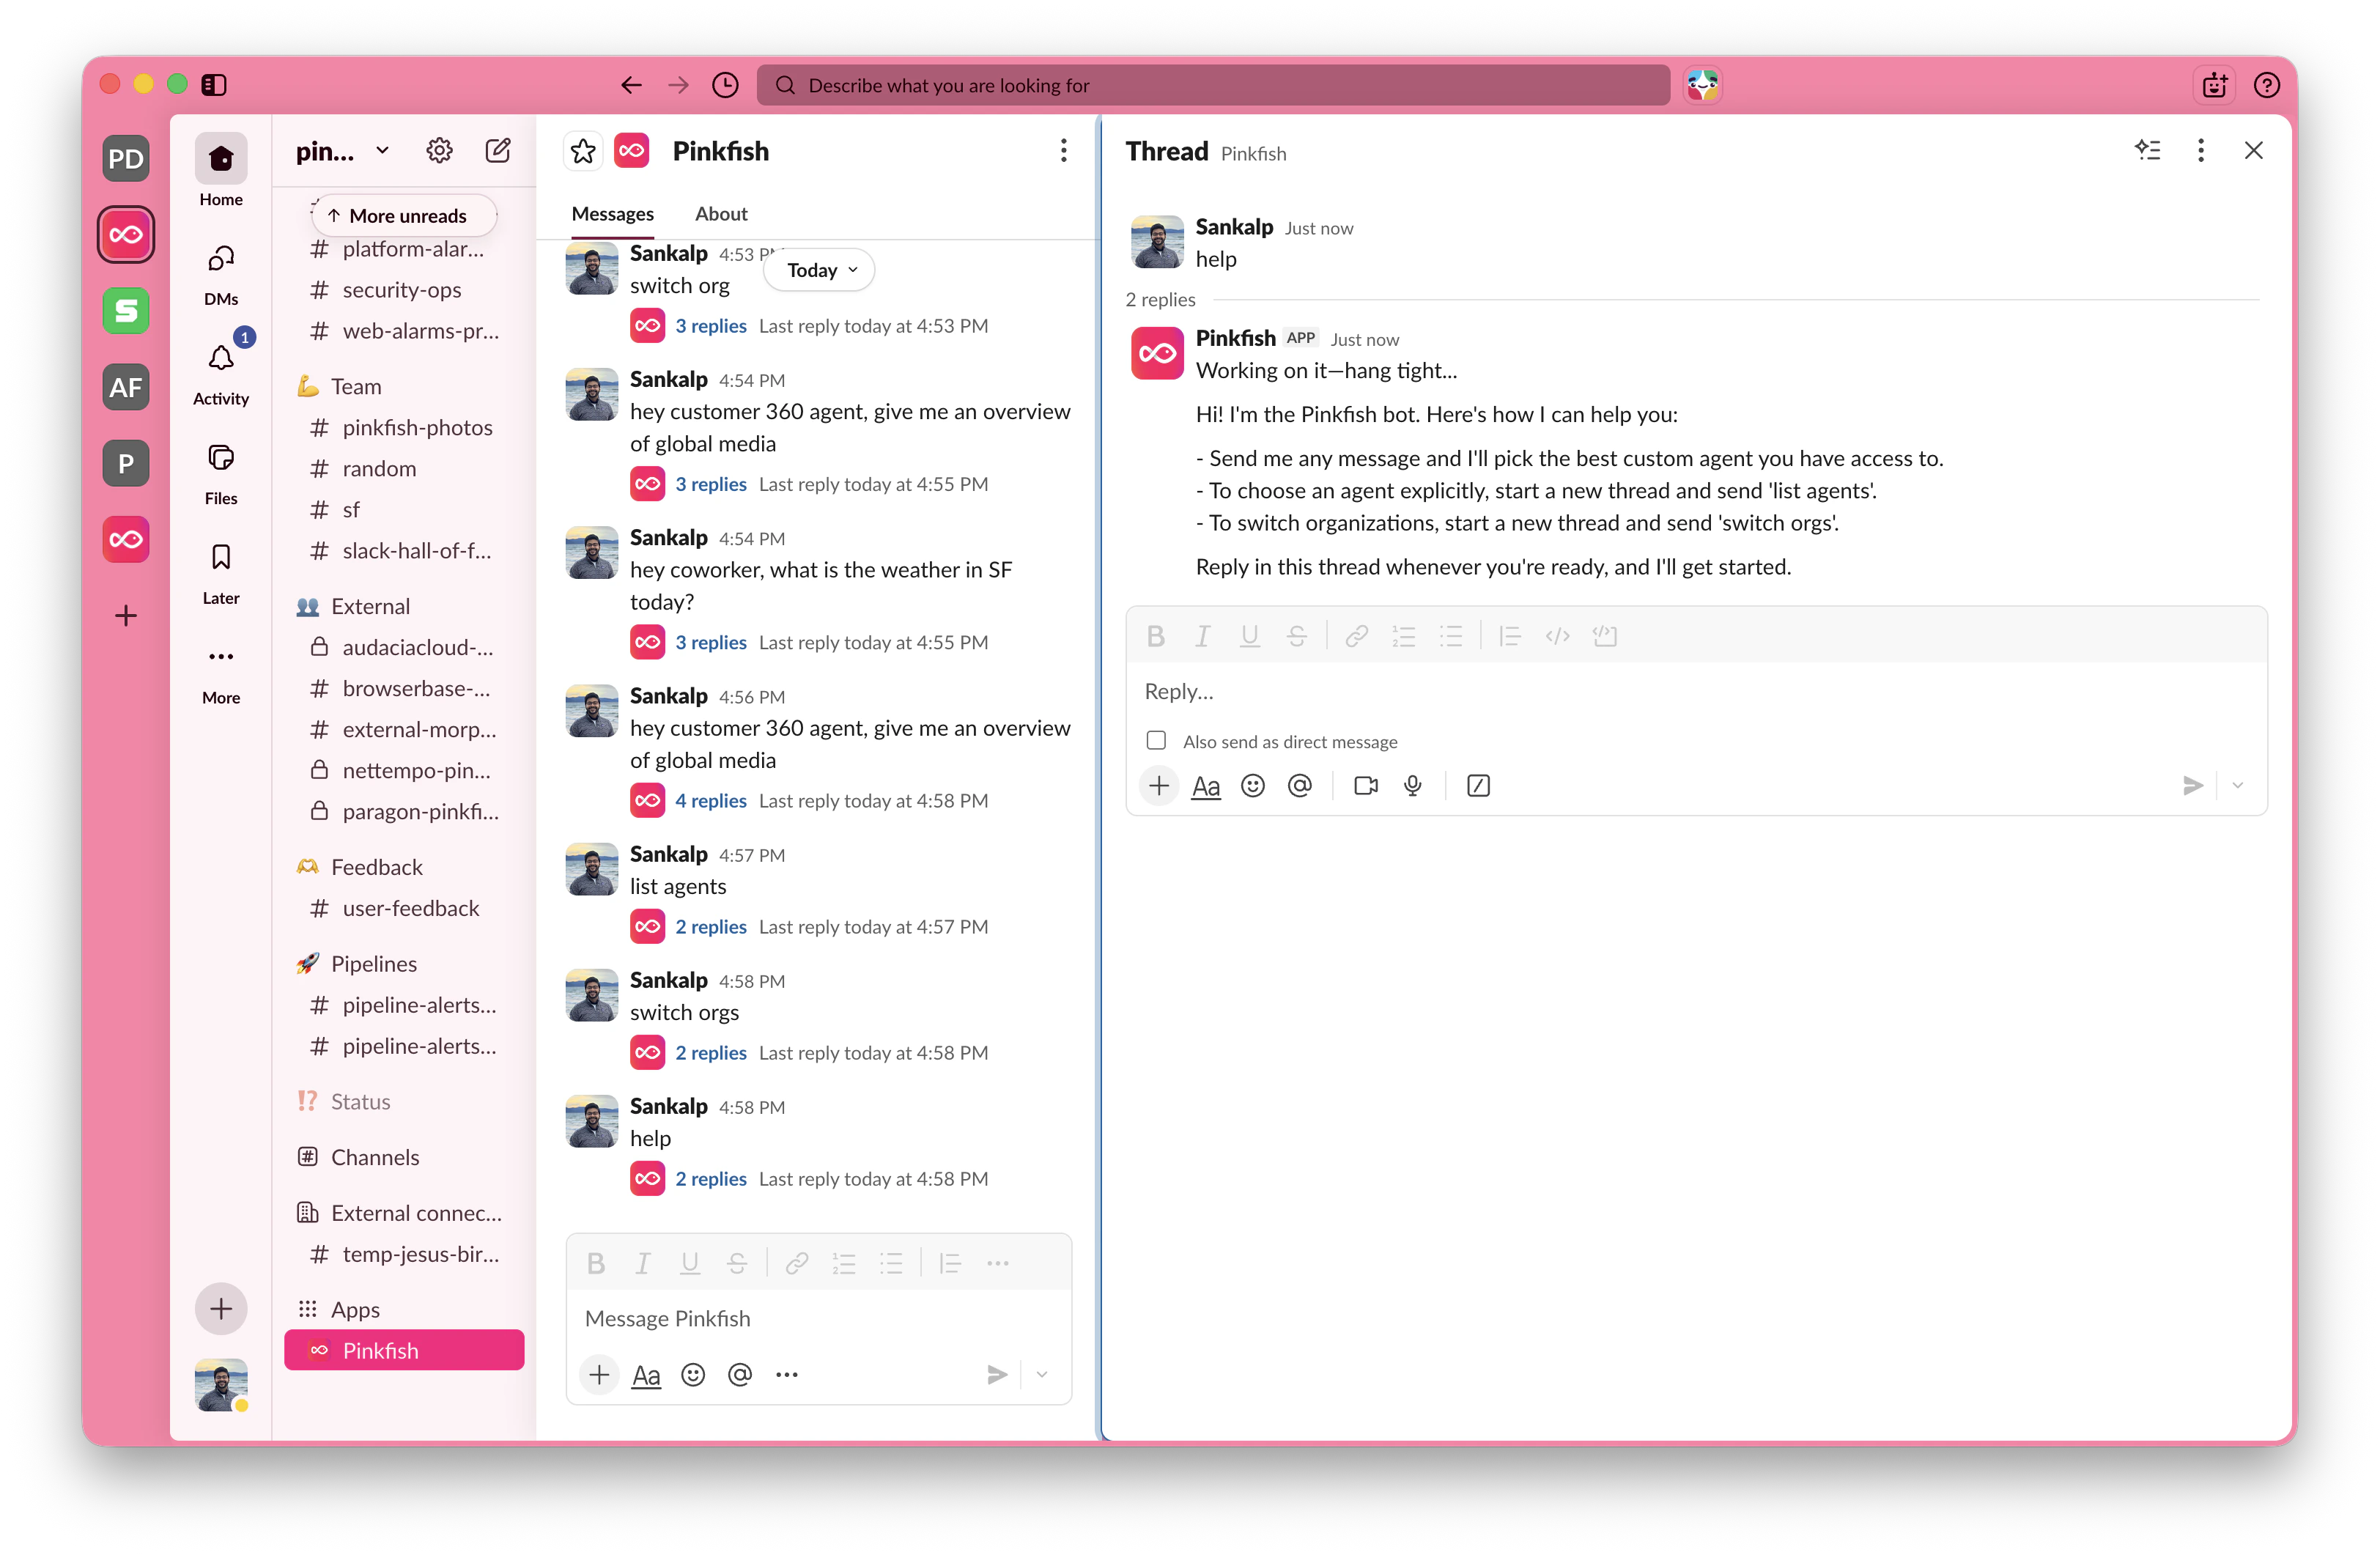Check the Also send as direct message box
Viewport: 2380px width, 1555px height.
[1156, 740]
